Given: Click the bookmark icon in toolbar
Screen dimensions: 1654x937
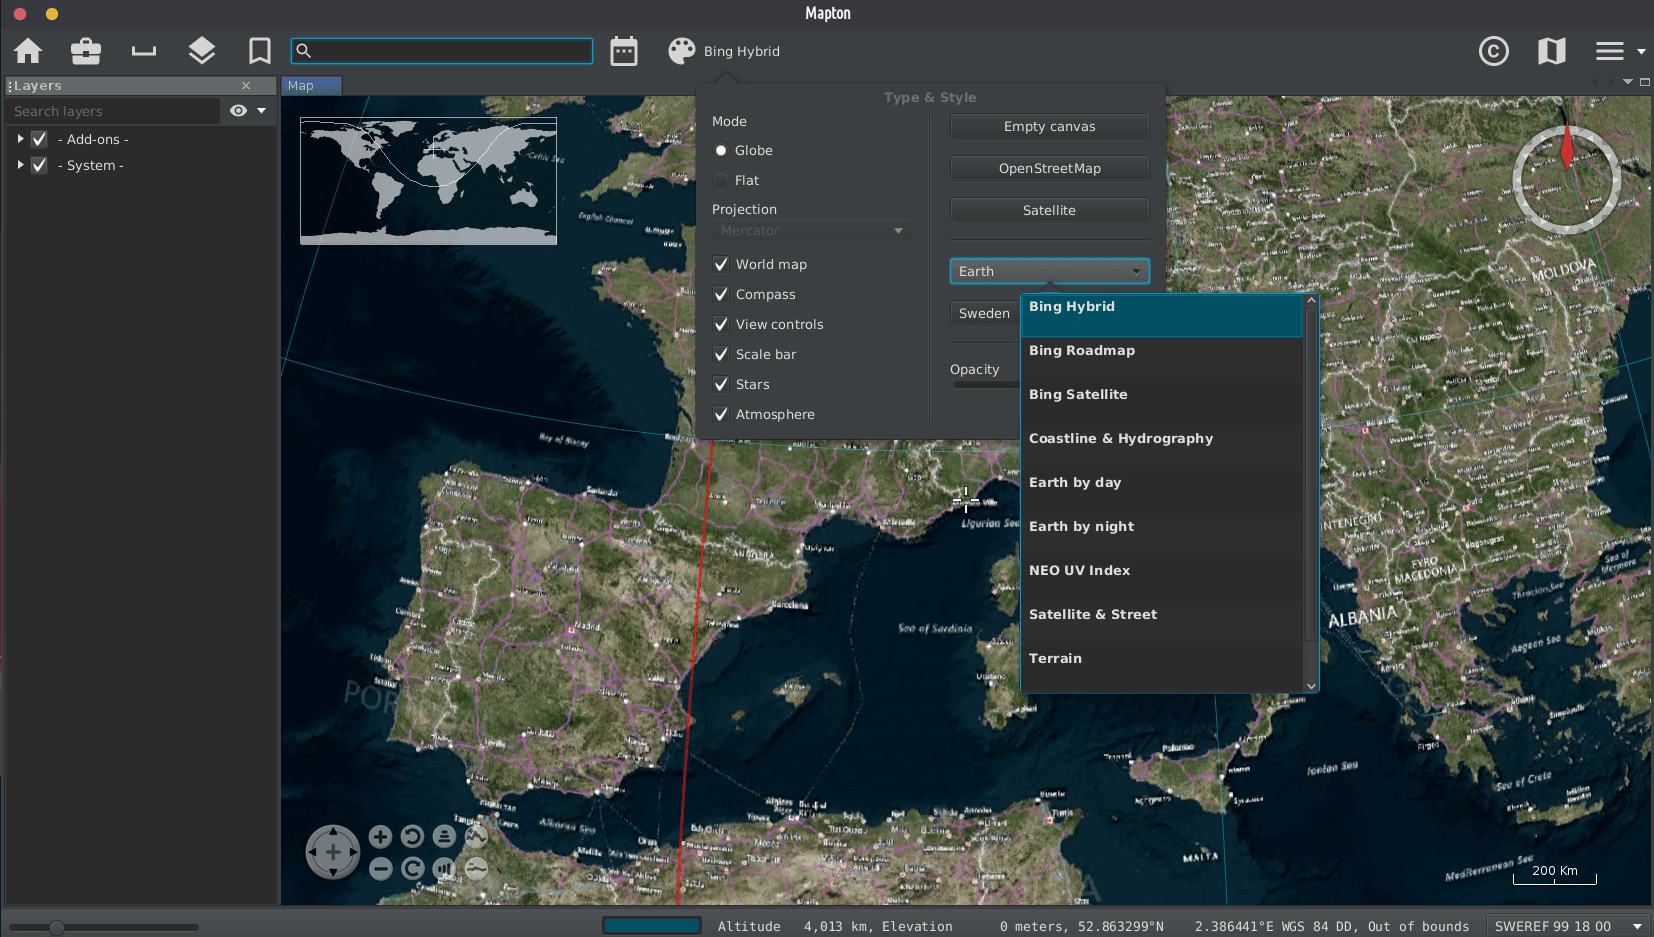Looking at the screenshot, I should click(260, 51).
